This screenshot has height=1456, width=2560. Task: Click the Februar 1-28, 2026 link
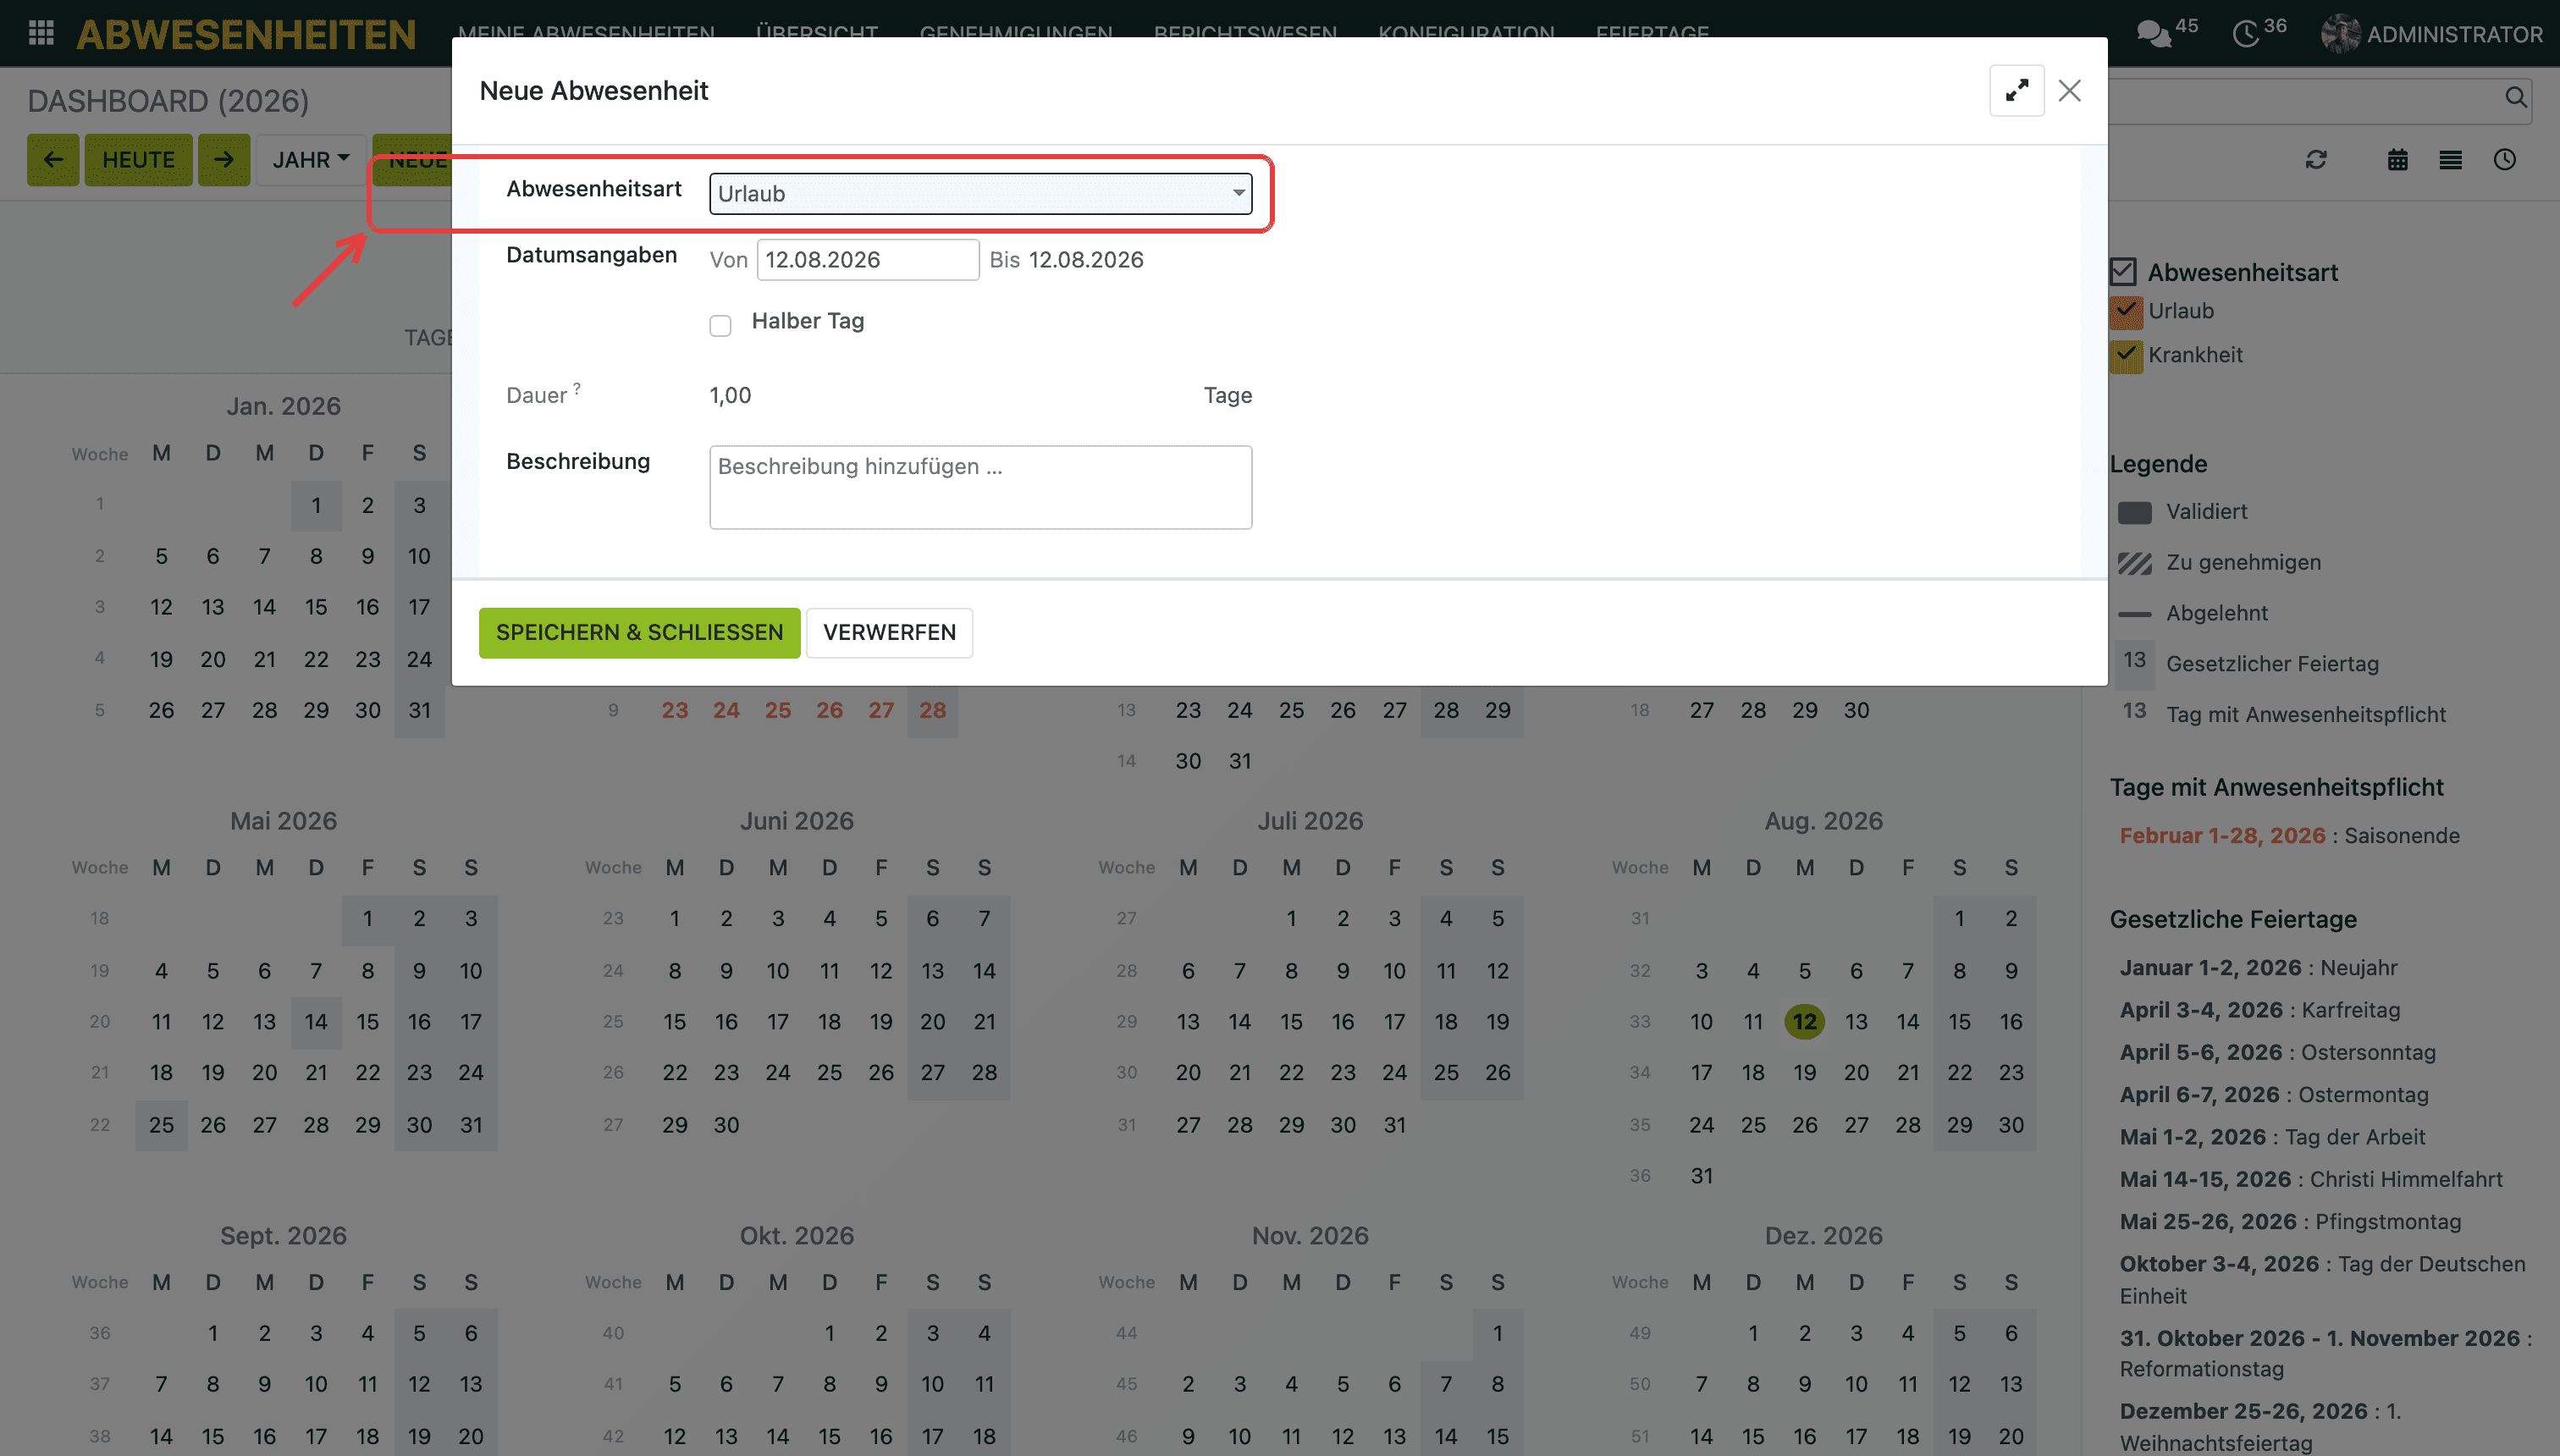point(2222,836)
